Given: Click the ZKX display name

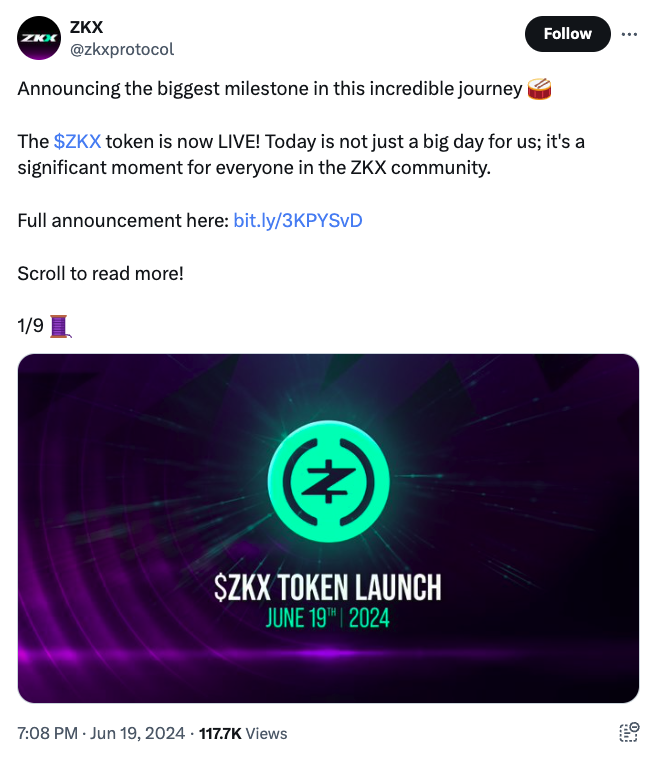Looking at the screenshot, I should (86, 27).
